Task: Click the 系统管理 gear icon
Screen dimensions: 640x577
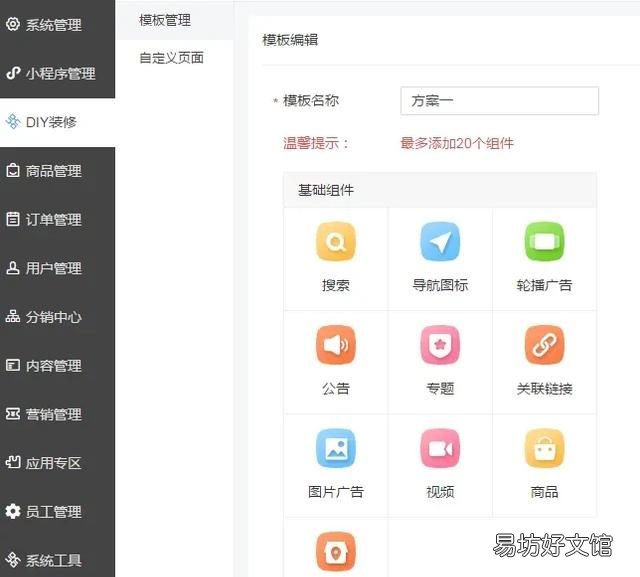Action: [x=13, y=24]
